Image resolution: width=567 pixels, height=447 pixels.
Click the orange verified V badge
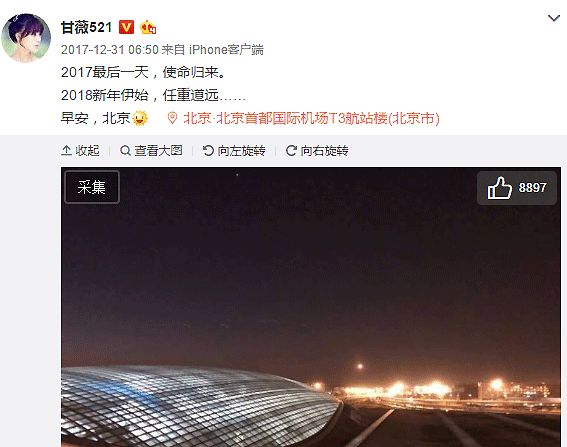pos(126,27)
